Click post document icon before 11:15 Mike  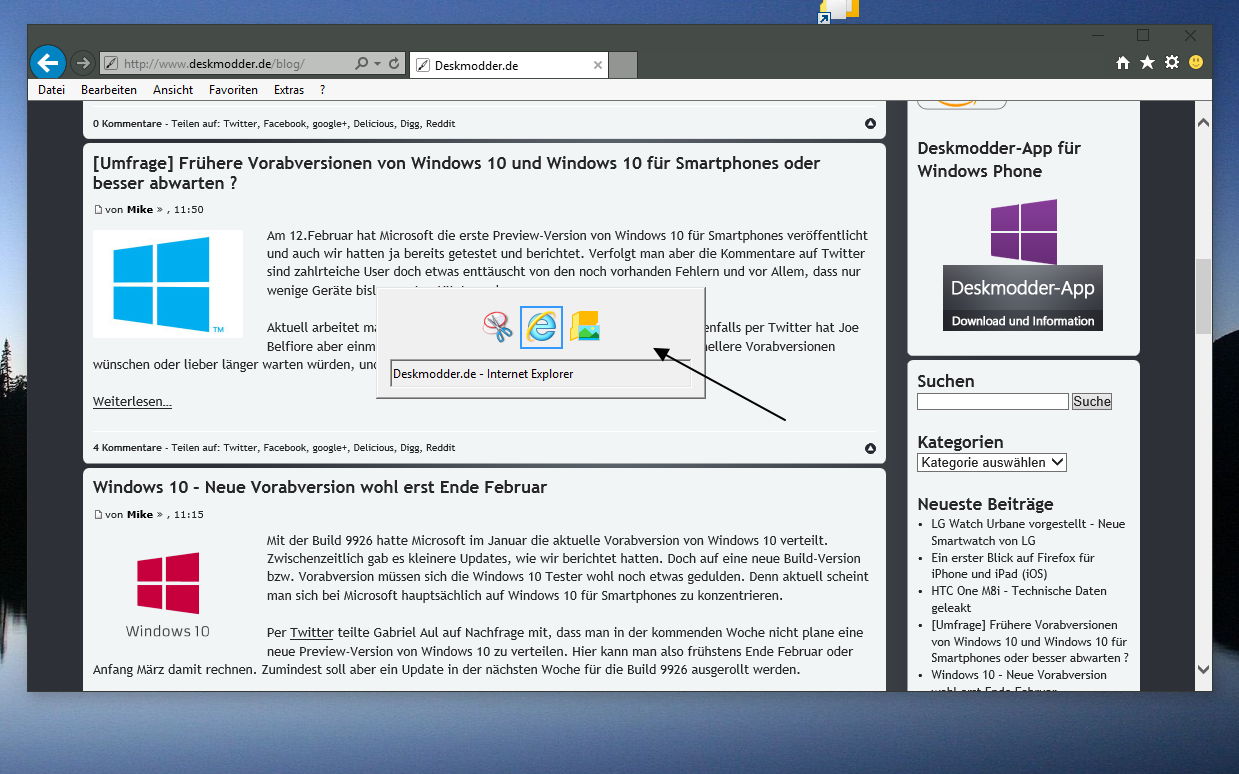click(x=98, y=515)
